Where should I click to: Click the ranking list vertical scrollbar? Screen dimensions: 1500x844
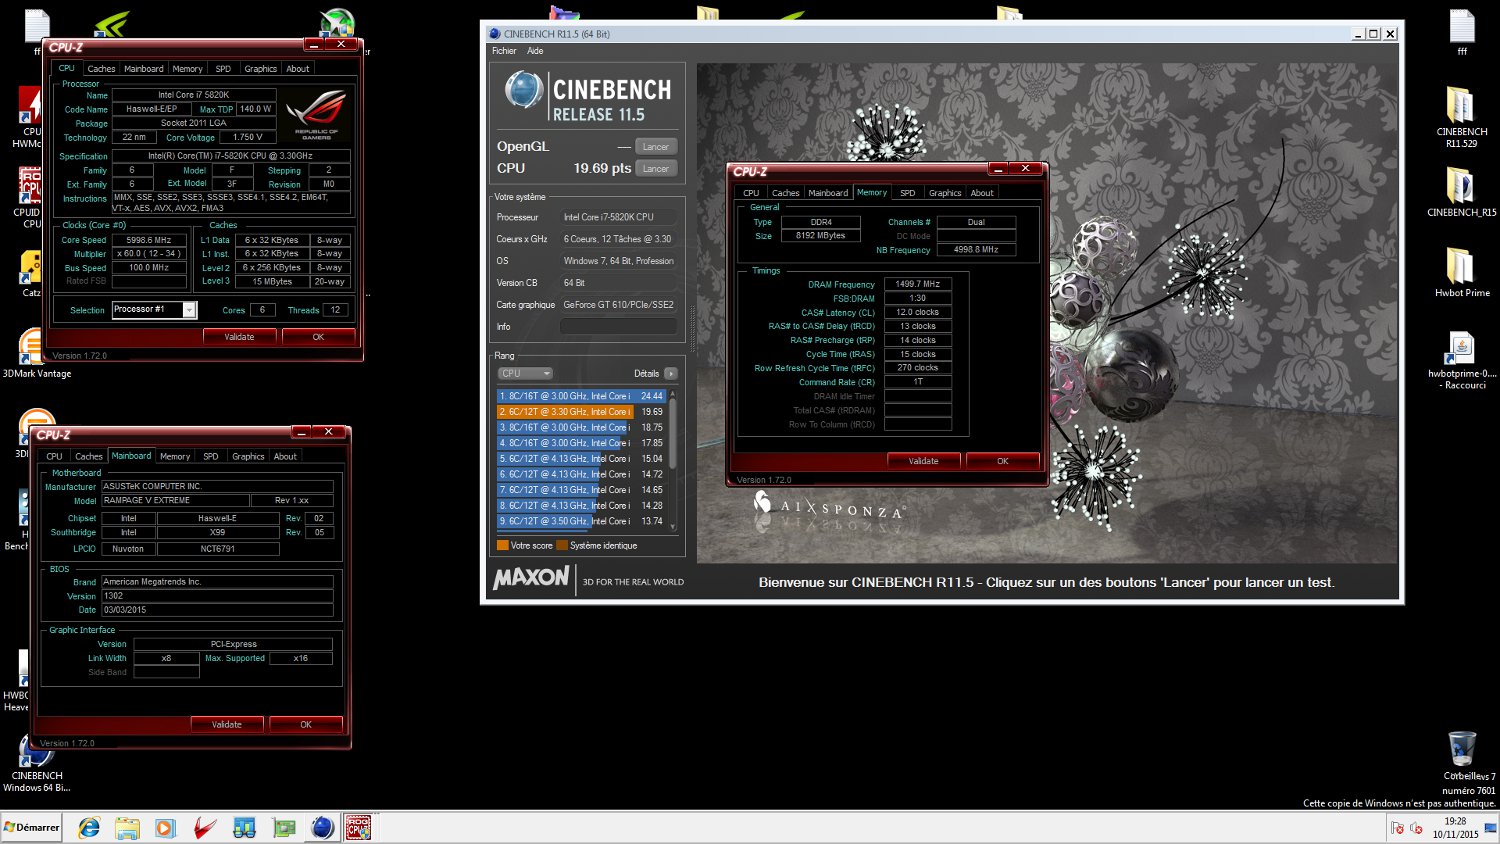pyautogui.click(x=673, y=460)
